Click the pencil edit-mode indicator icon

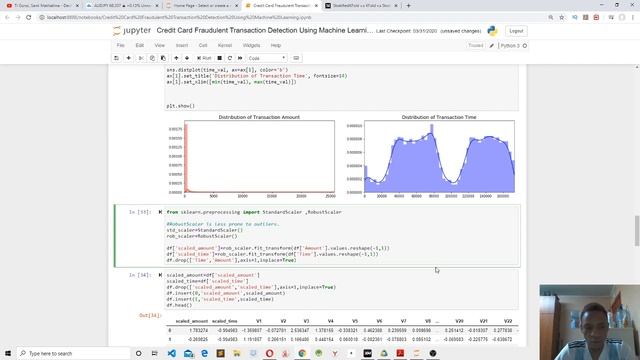click(491, 46)
